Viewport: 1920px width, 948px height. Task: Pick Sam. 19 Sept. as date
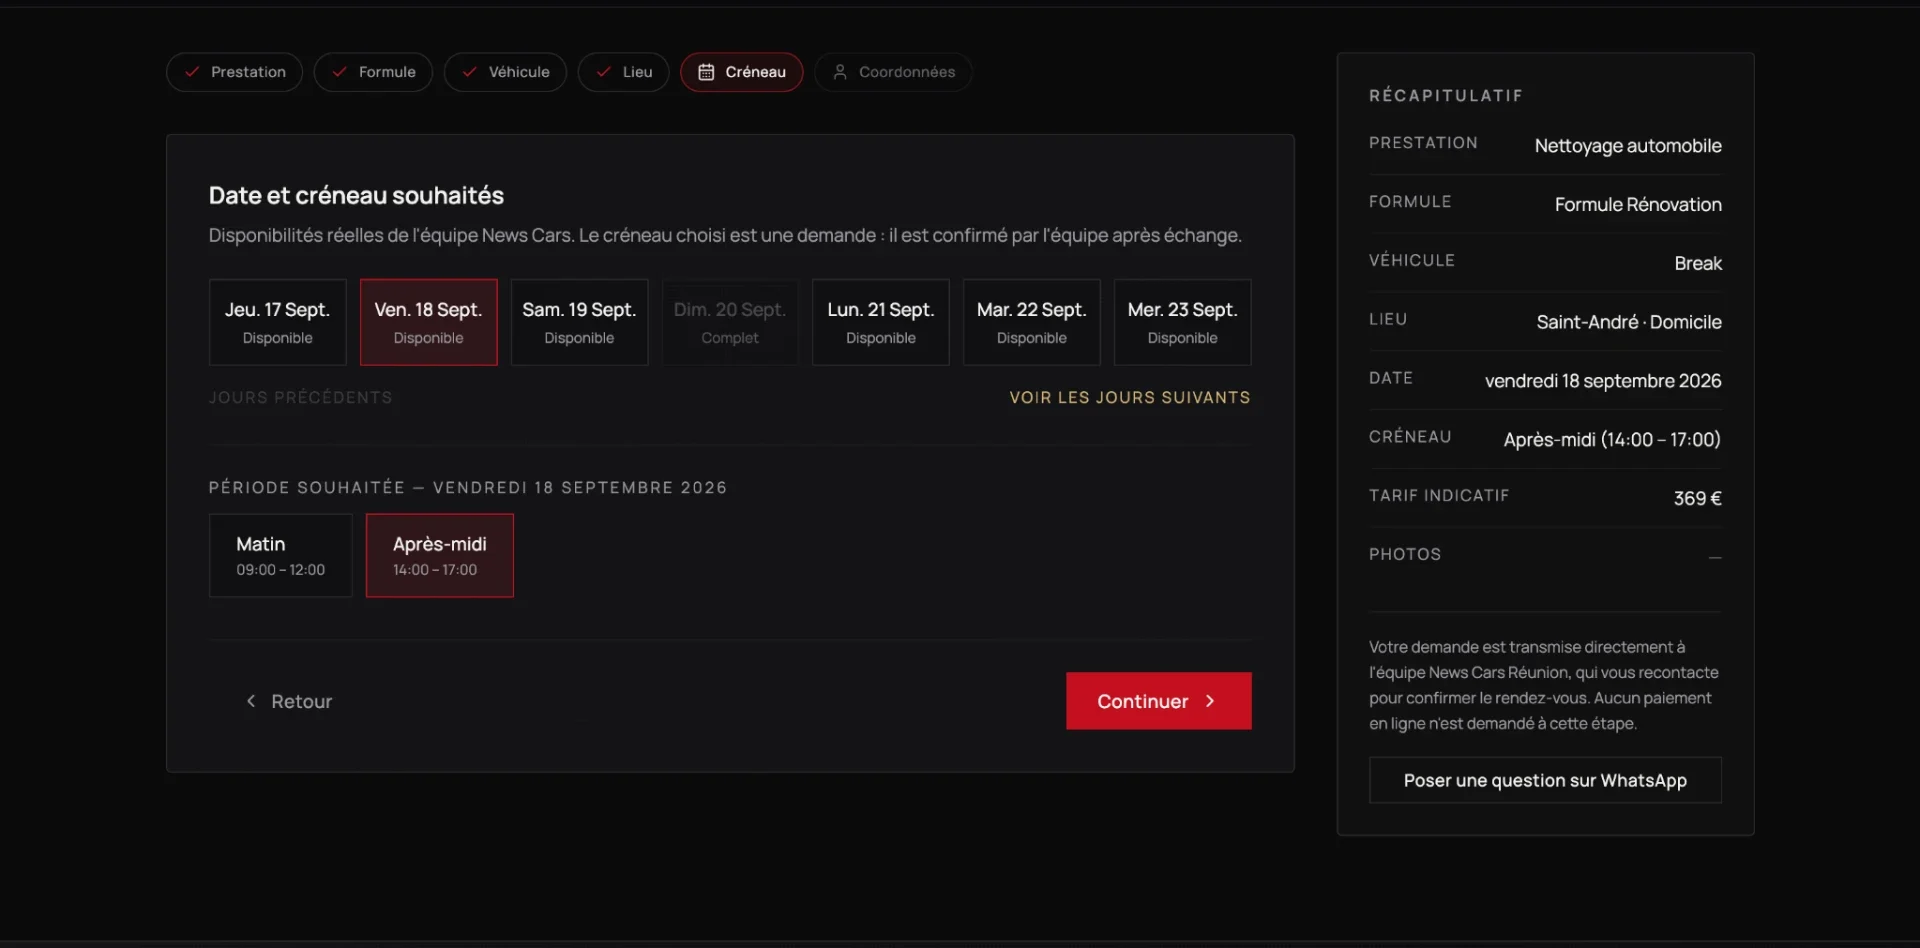580,322
